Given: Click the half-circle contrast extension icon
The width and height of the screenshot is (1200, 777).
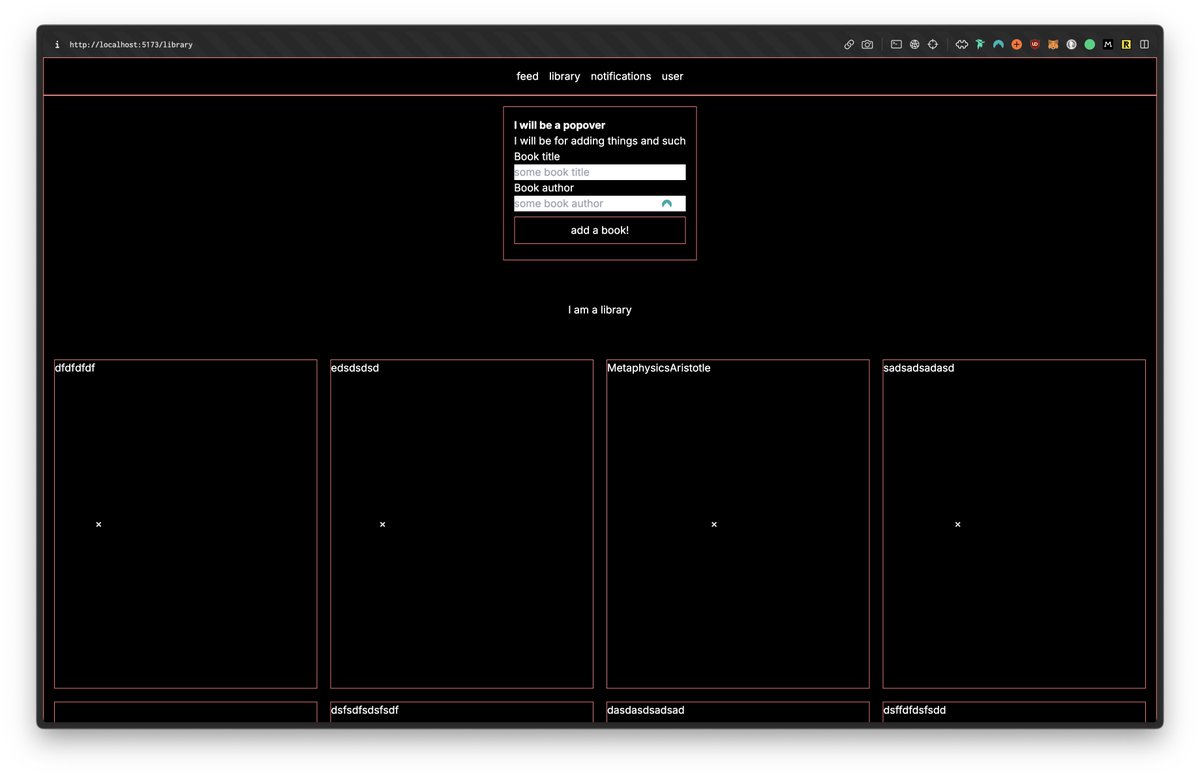Looking at the screenshot, I should pyautogui.click(x=1071, y=44).
